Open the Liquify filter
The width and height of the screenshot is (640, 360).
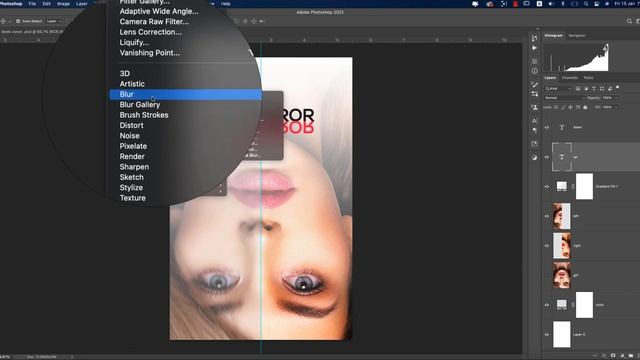click(x=134, y=42)
